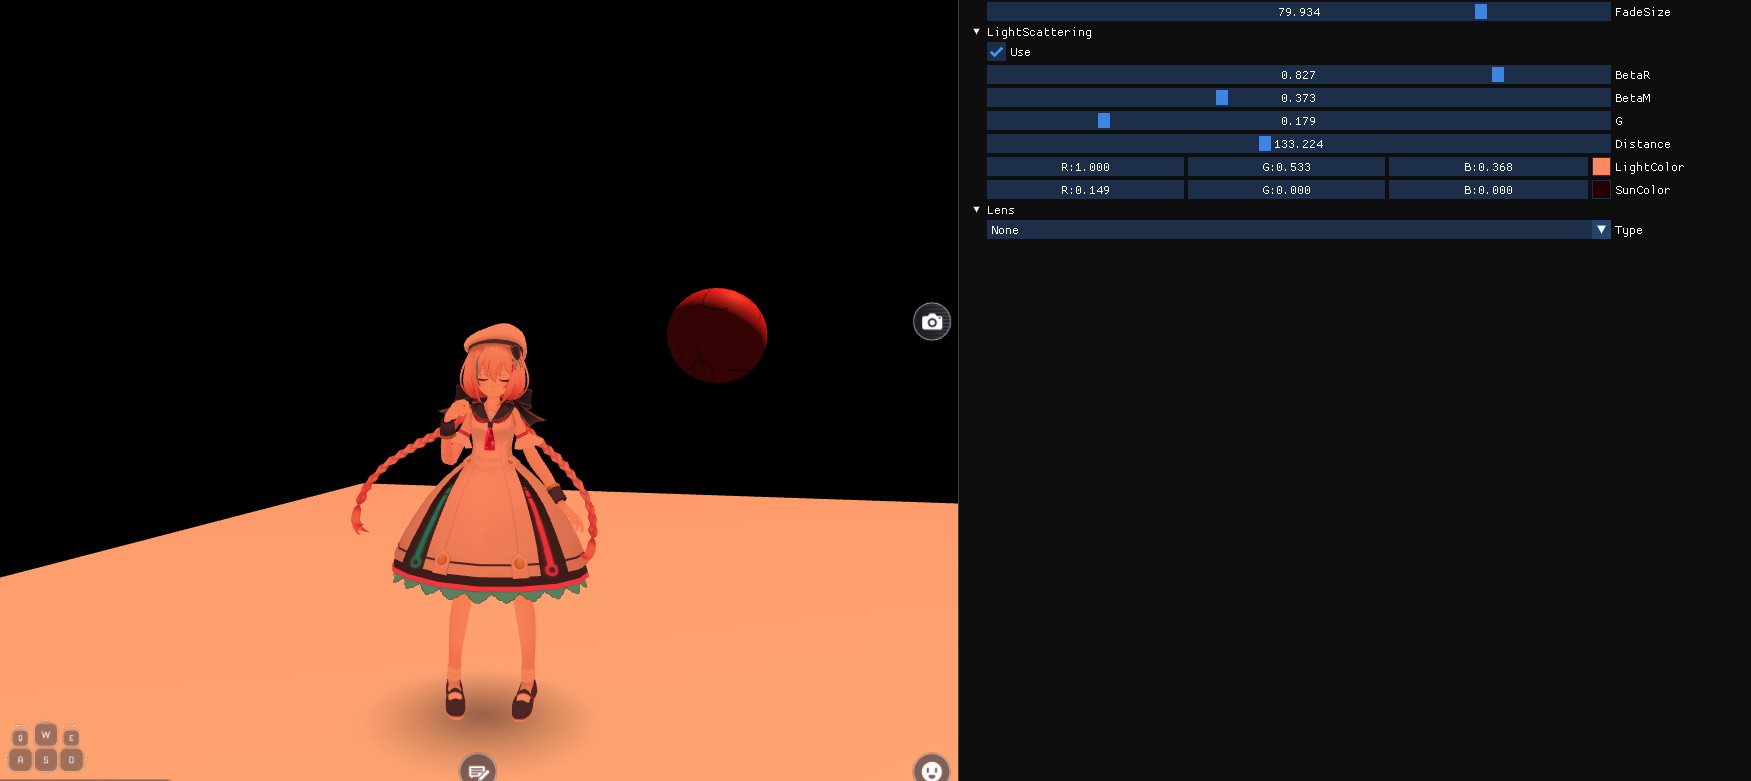This screenshot has height=781, width=1751.
Task: Click the BetaM value 0.373
Action: pos(1298,98)
